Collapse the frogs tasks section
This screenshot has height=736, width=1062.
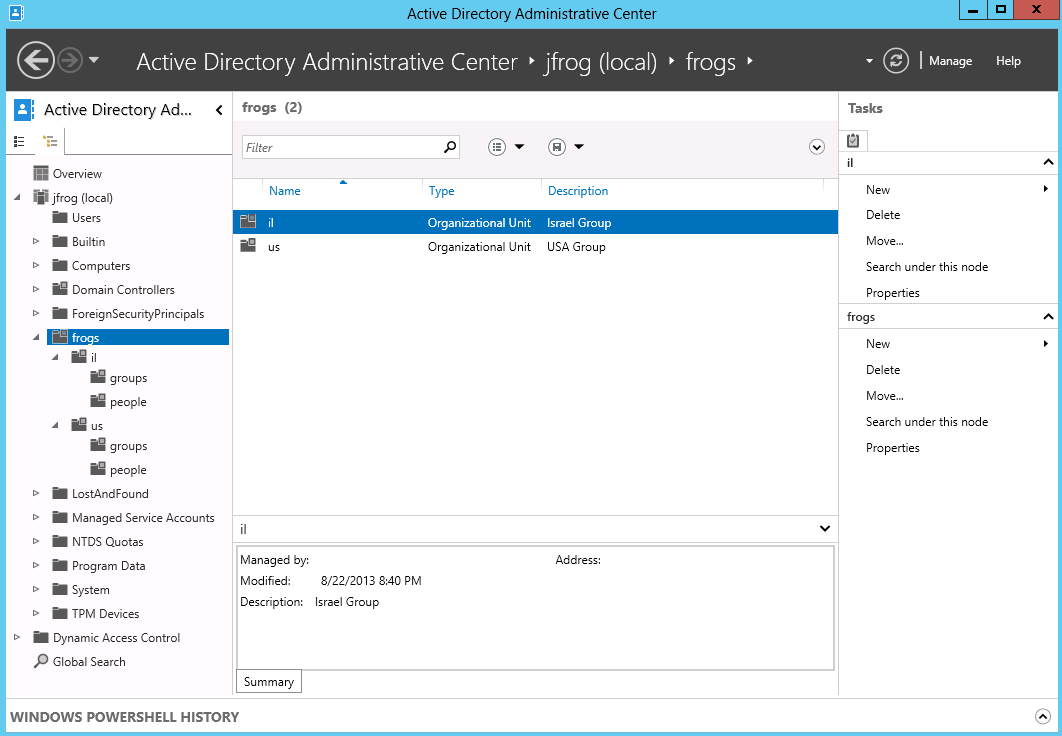pos(1048,316)
